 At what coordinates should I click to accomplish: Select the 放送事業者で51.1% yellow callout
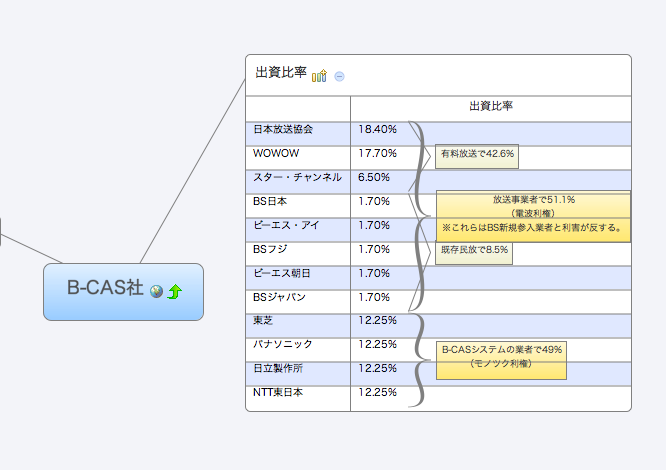533,216
